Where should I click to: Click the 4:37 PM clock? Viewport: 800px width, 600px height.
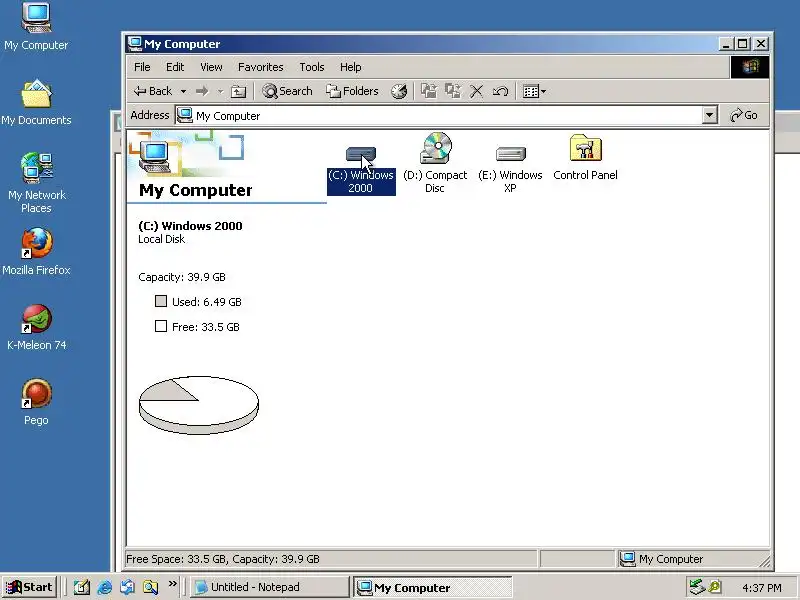(x=761, y=588)
